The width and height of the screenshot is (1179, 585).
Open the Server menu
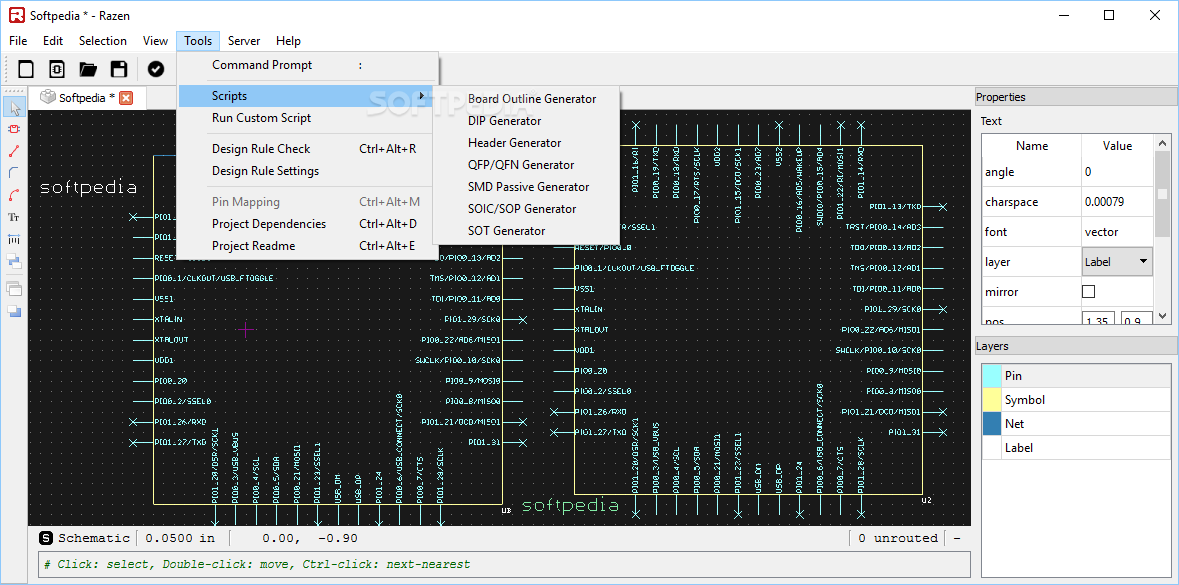coord(244,41)
